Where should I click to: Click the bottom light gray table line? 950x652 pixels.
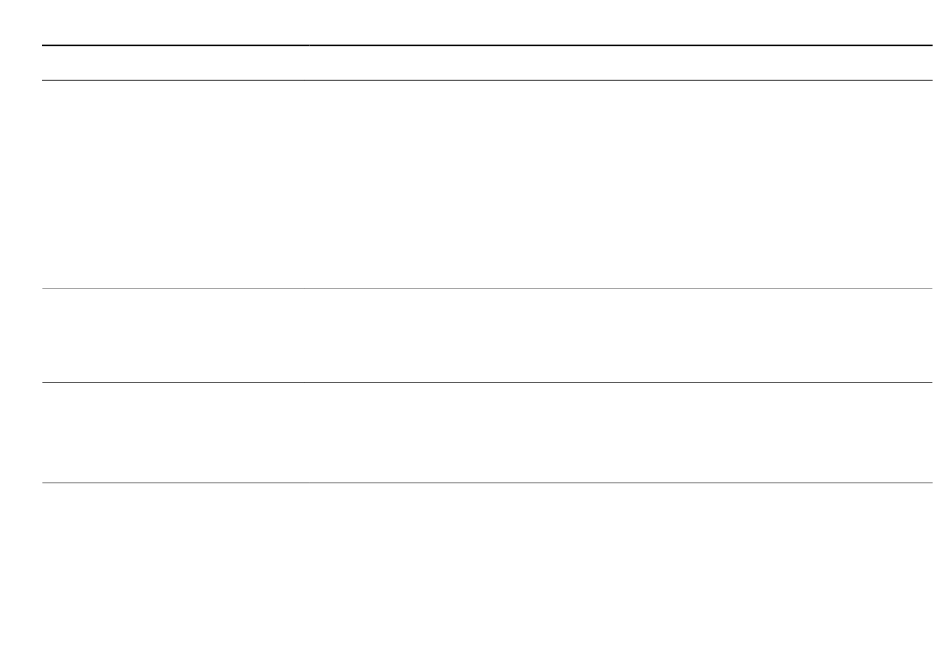[487, 483]
